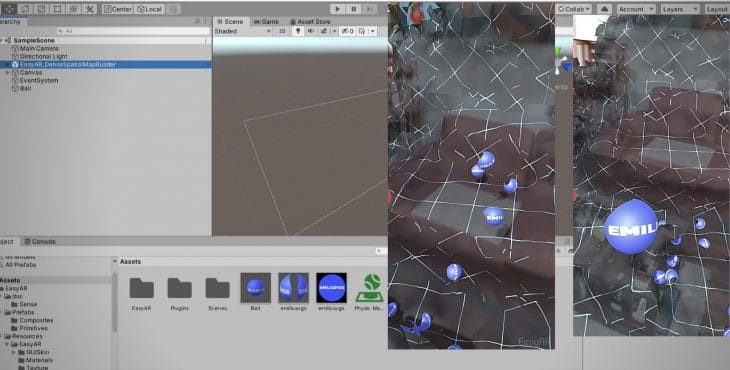Open the cloud services icon
Screen dimensions: 730x370
[x=604, y=9]
